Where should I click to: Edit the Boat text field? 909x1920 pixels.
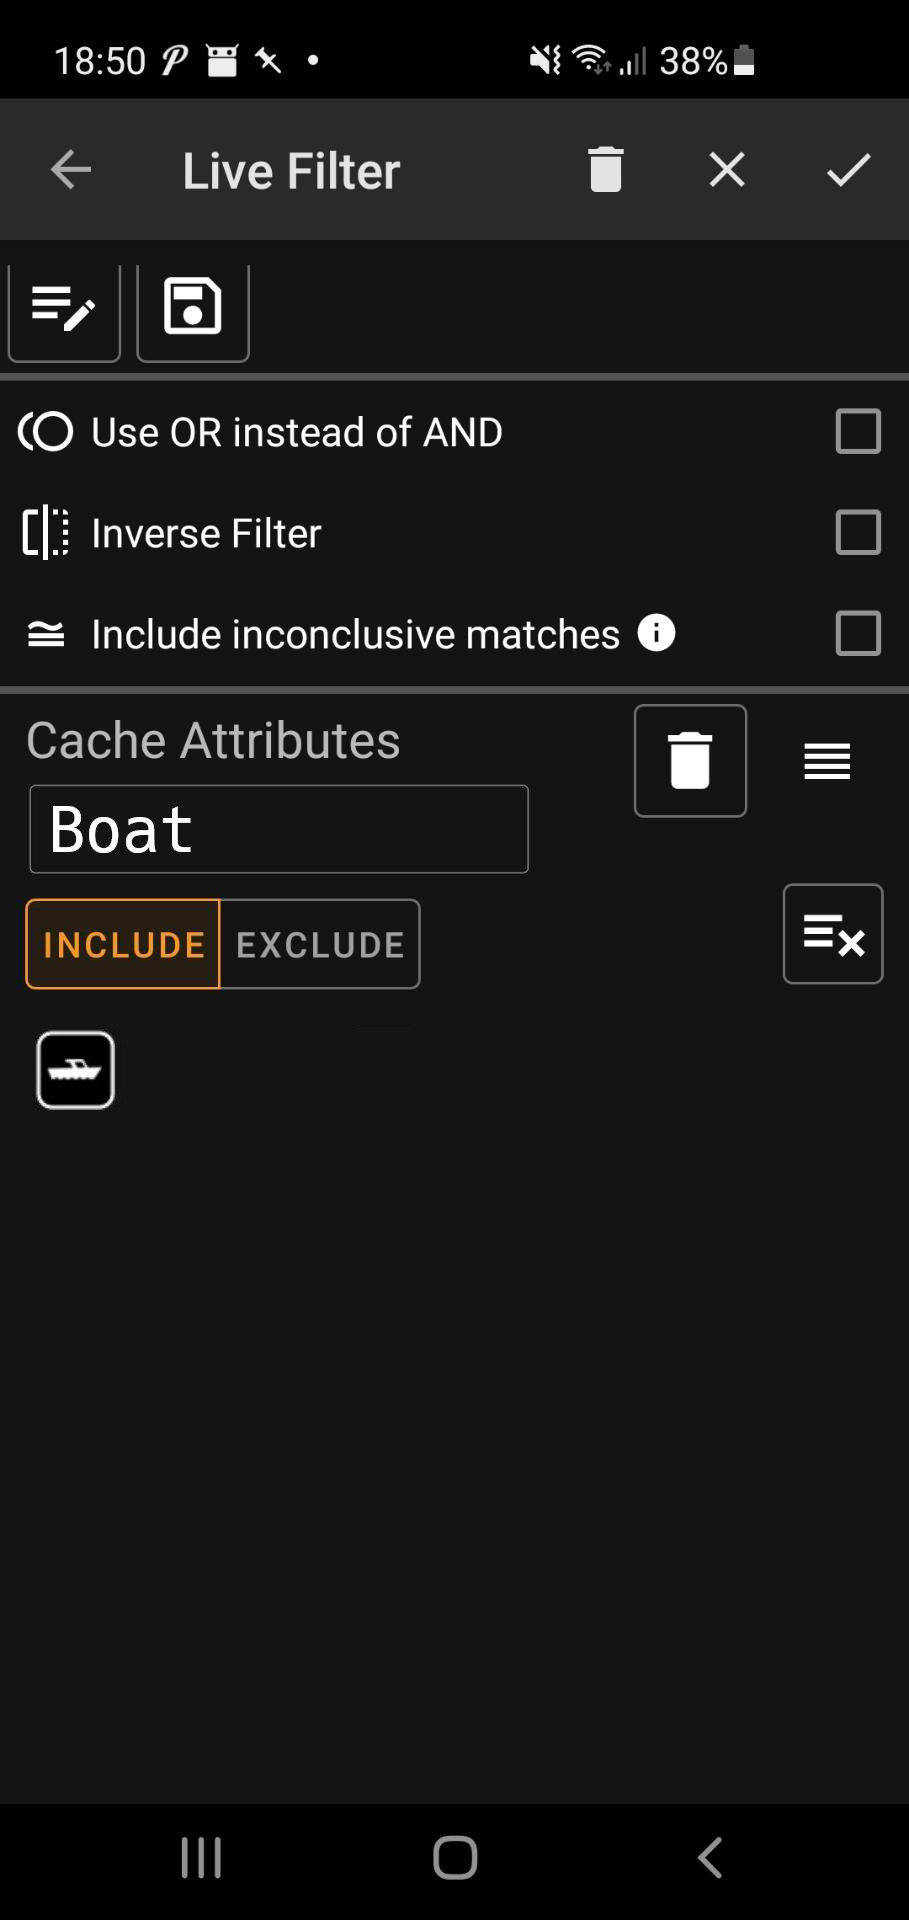[x=278, y=829]
